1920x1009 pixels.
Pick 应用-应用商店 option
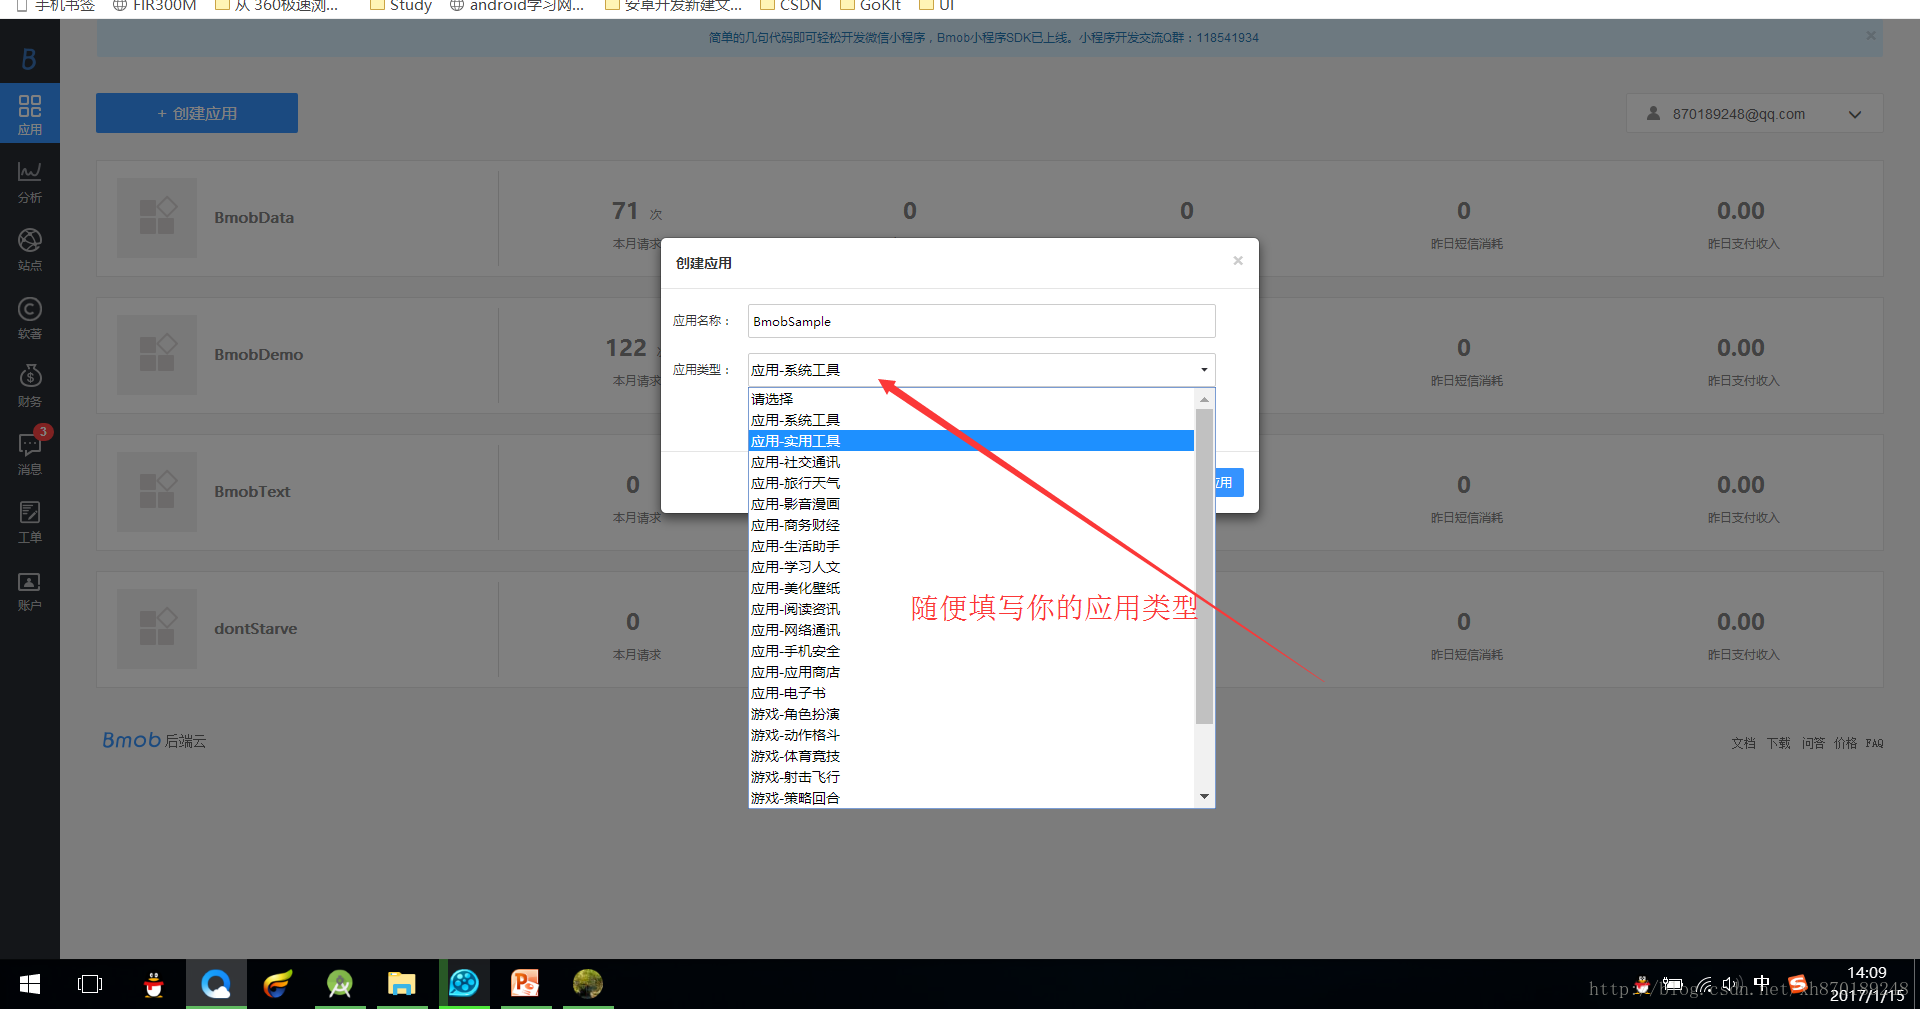pos(971,672)
